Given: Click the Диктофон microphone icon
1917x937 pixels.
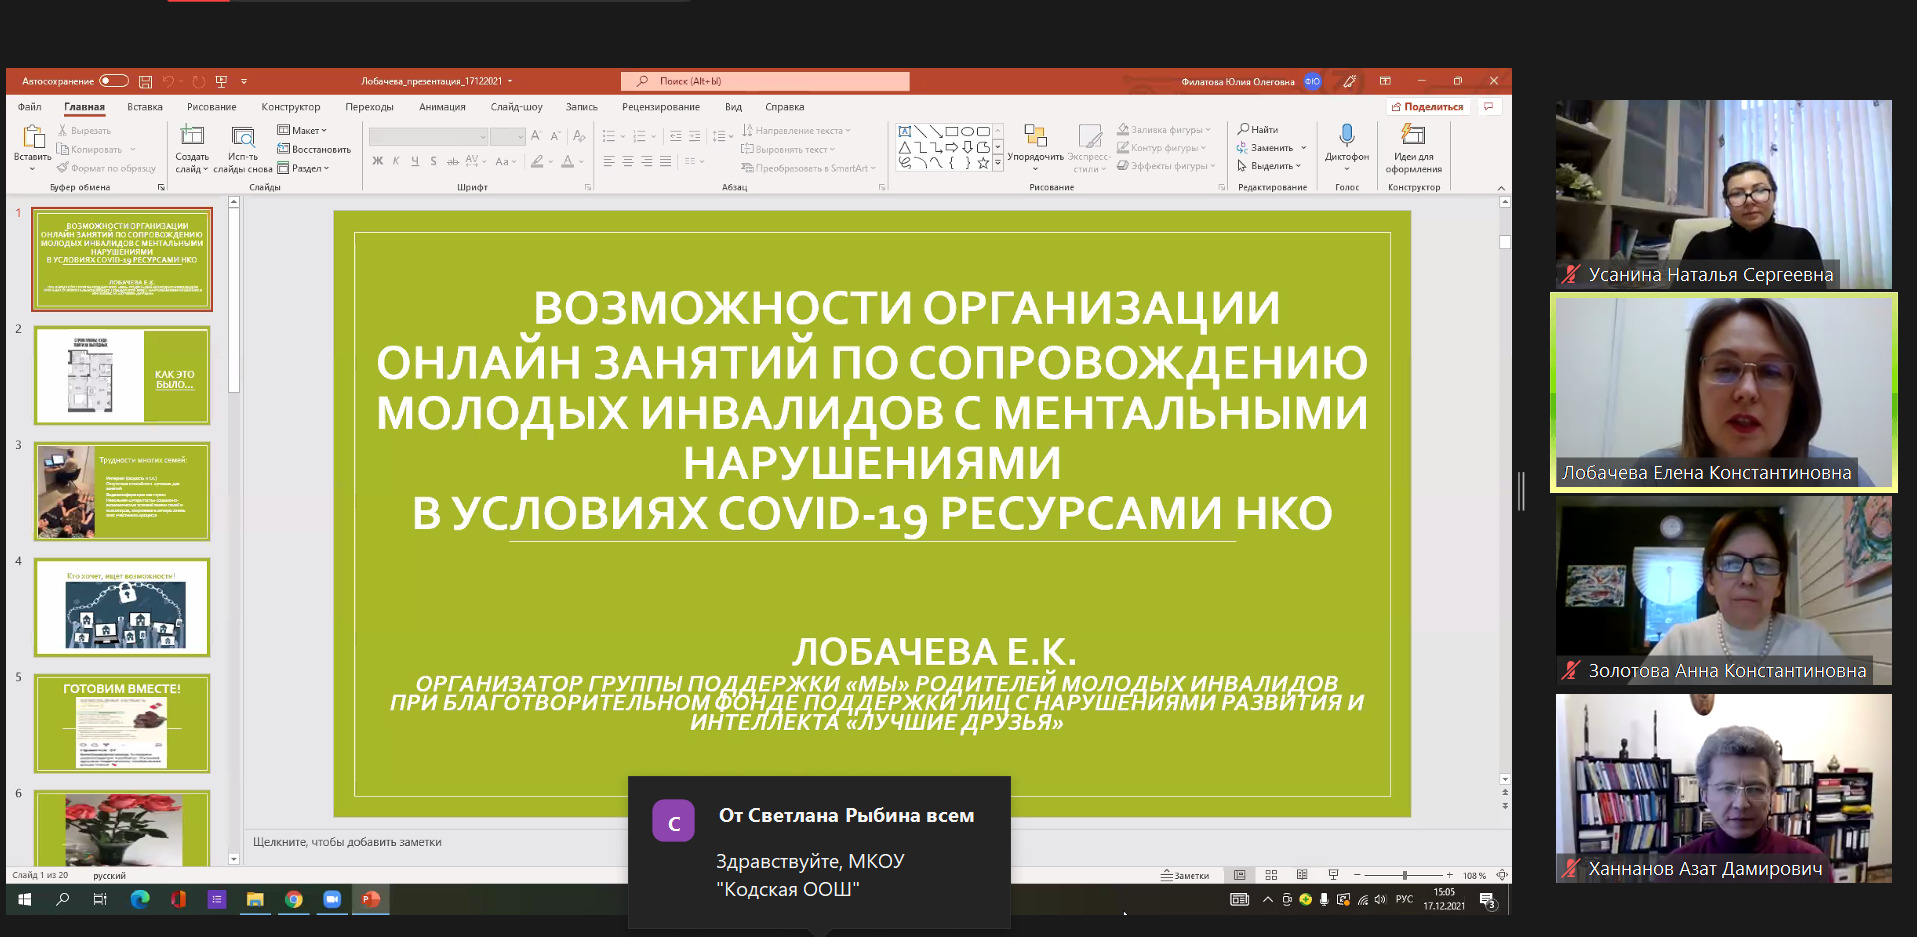Looking at the screenshot, I should (x=1347, y=136).
